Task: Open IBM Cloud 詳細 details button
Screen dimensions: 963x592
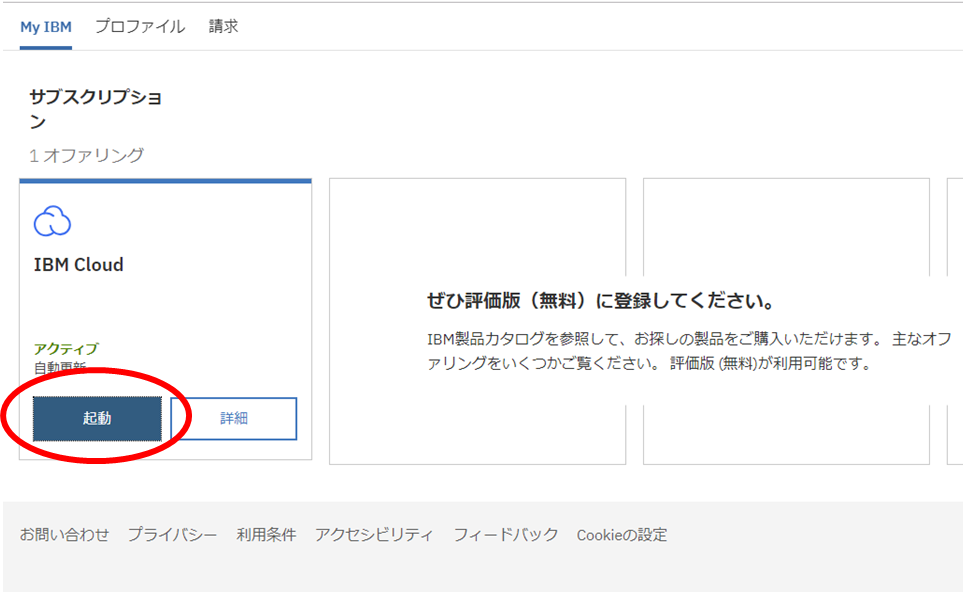Action: (233, 419)
